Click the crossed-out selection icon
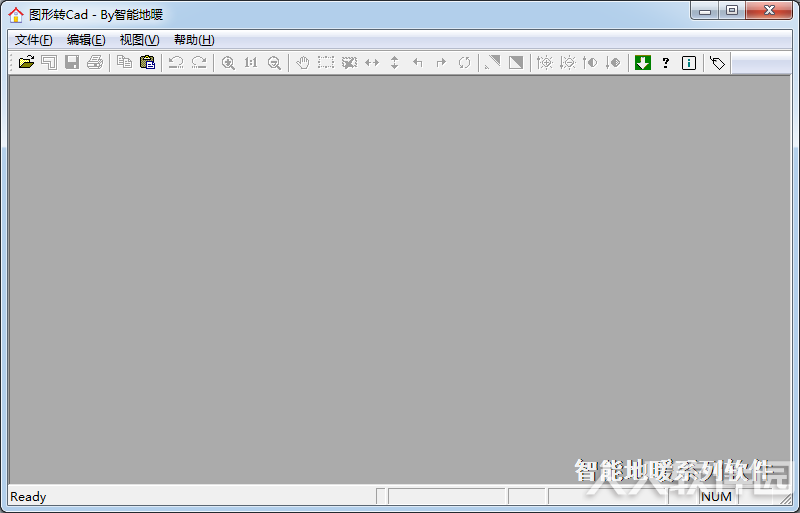Screen dimensions: 800x513 [349, 62]
